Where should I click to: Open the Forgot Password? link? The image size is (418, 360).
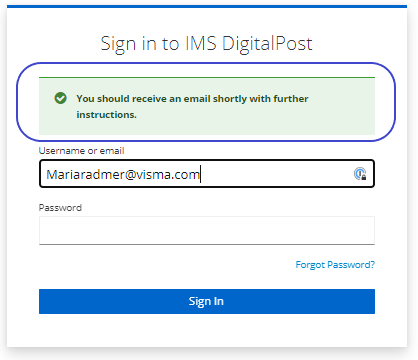(x=335, y=265)
